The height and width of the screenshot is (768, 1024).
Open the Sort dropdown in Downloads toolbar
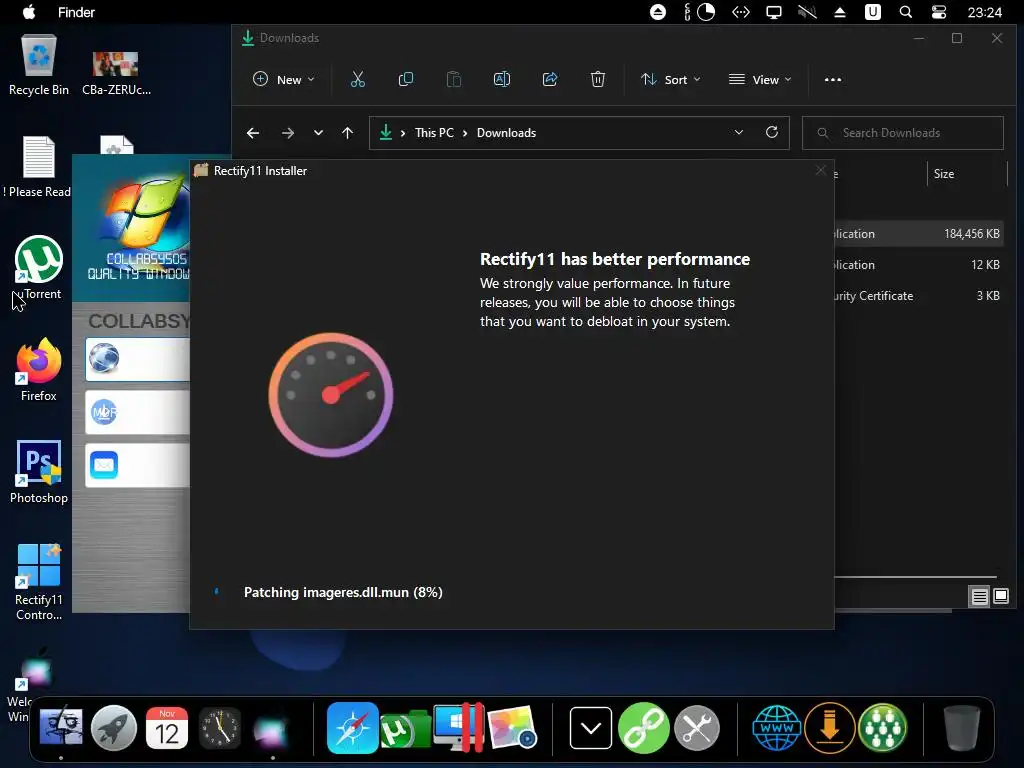click(x=671, y=80)
